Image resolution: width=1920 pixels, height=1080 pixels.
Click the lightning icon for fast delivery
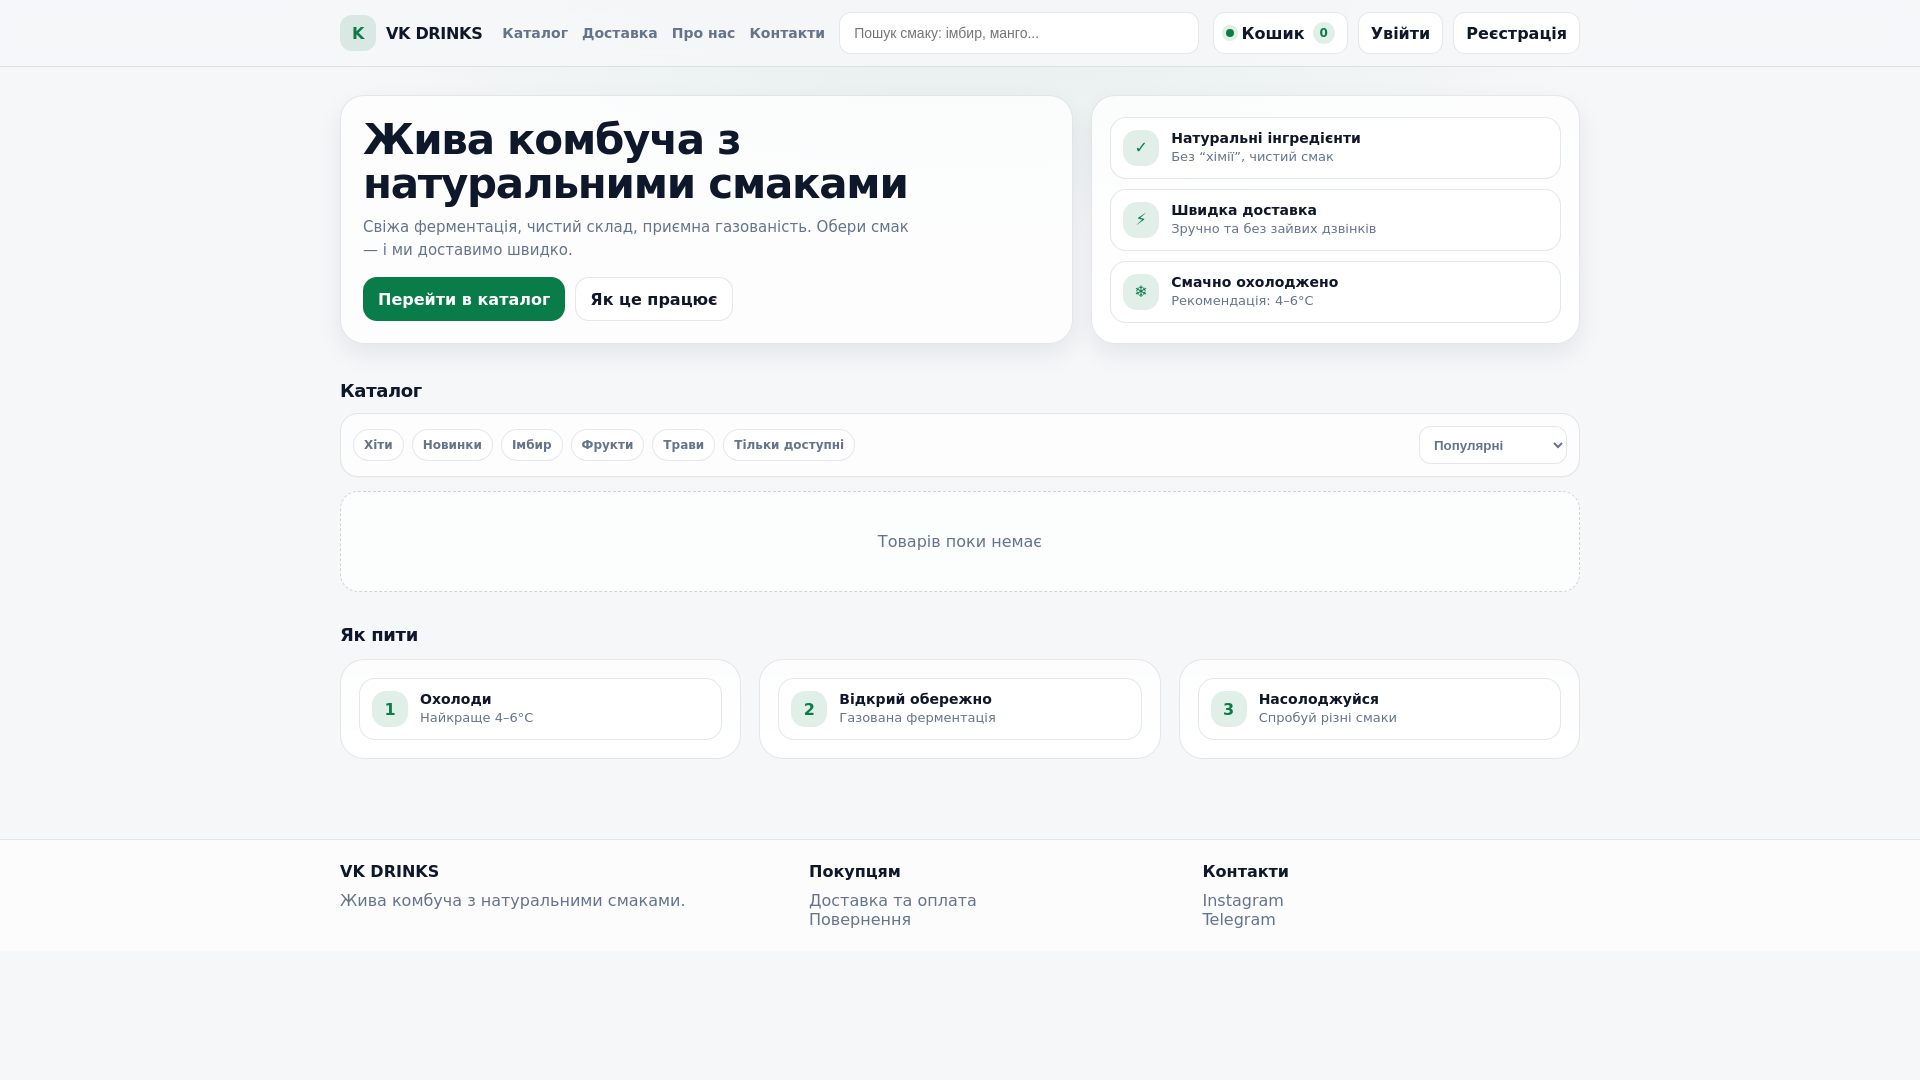pos(1140,220)
